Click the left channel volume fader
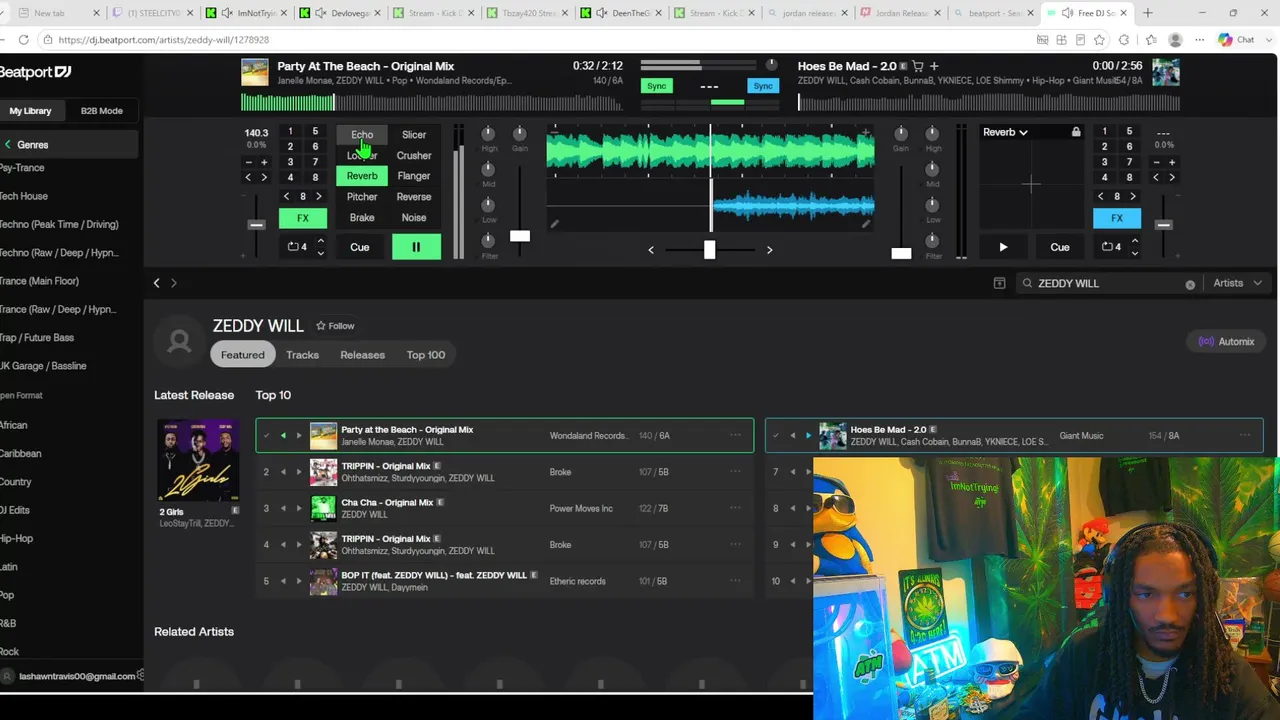 (520, 236)
